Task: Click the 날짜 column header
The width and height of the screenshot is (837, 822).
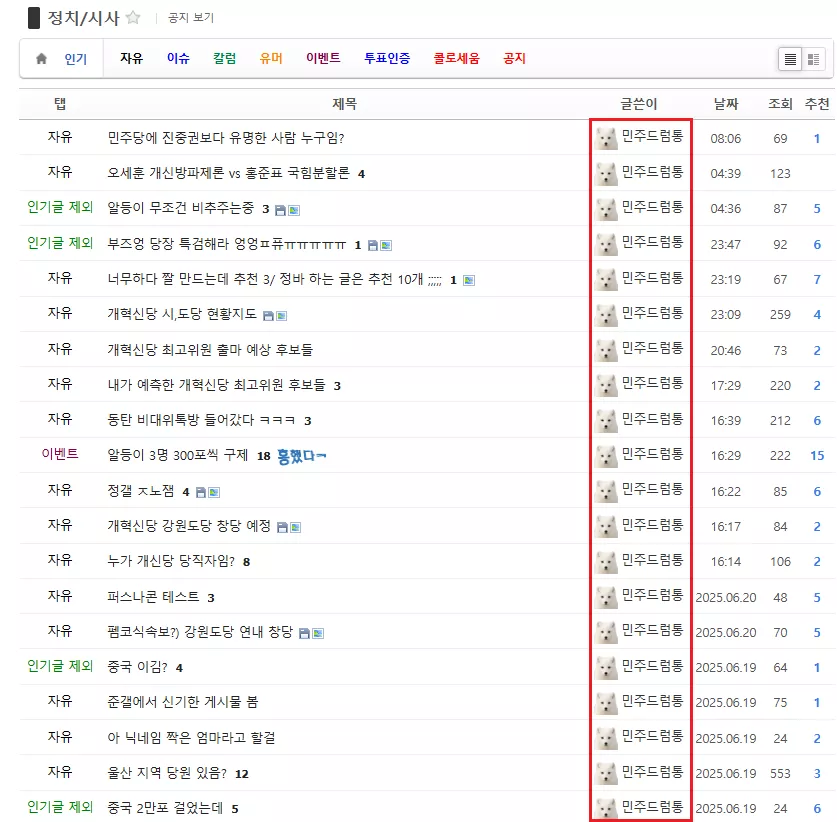Action: pyautogui.click(x=726, y=104)
